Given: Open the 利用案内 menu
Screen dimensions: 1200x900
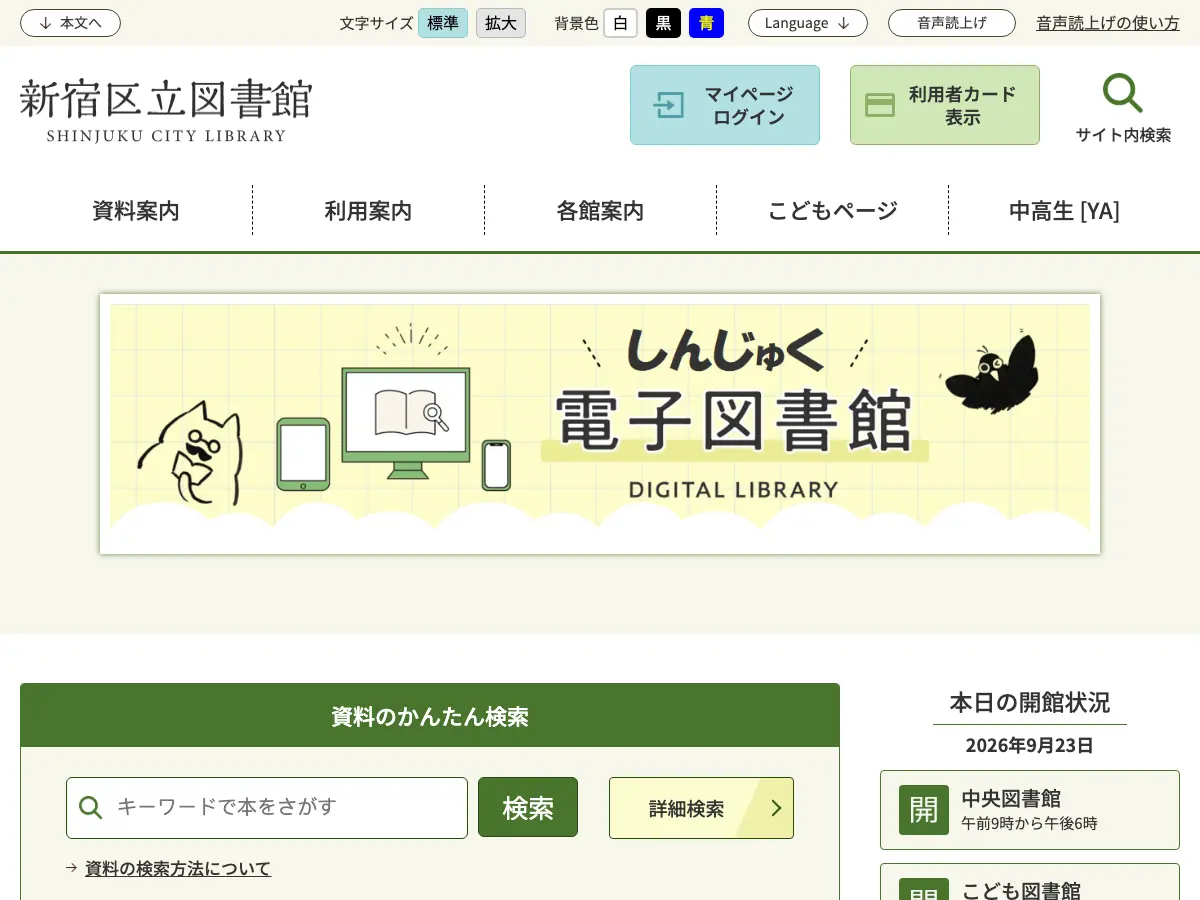Looking at the screenshot, I should coord(368,211).
